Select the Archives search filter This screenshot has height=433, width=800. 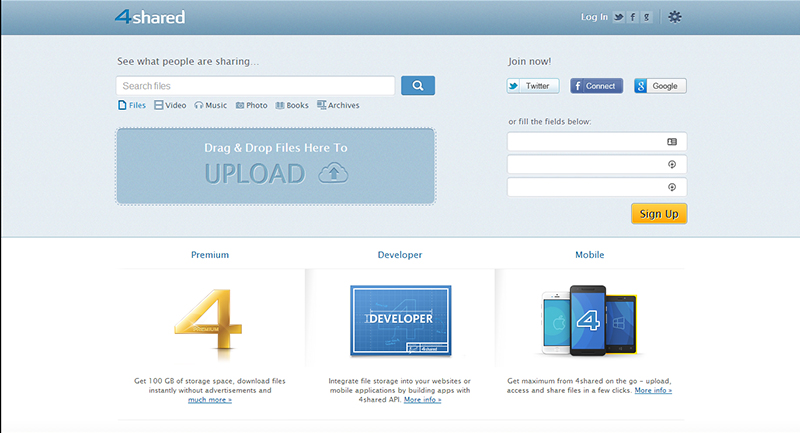coord(338,105)
